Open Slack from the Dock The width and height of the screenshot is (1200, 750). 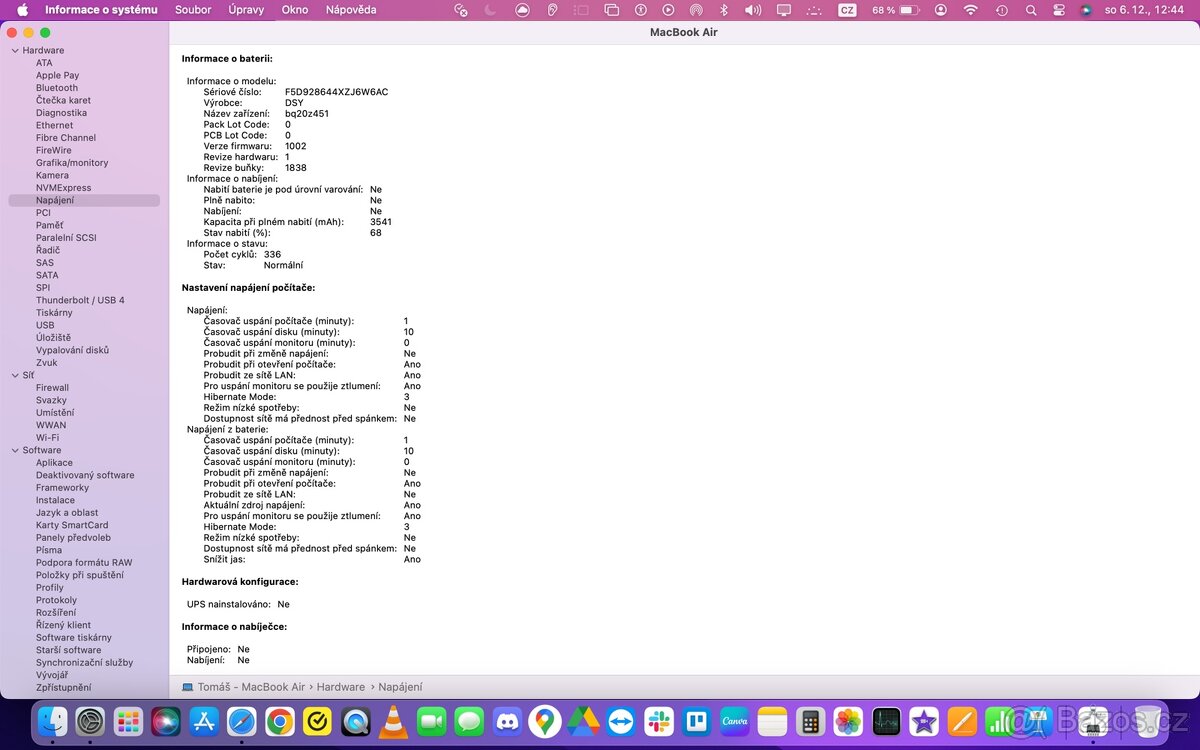658,721
